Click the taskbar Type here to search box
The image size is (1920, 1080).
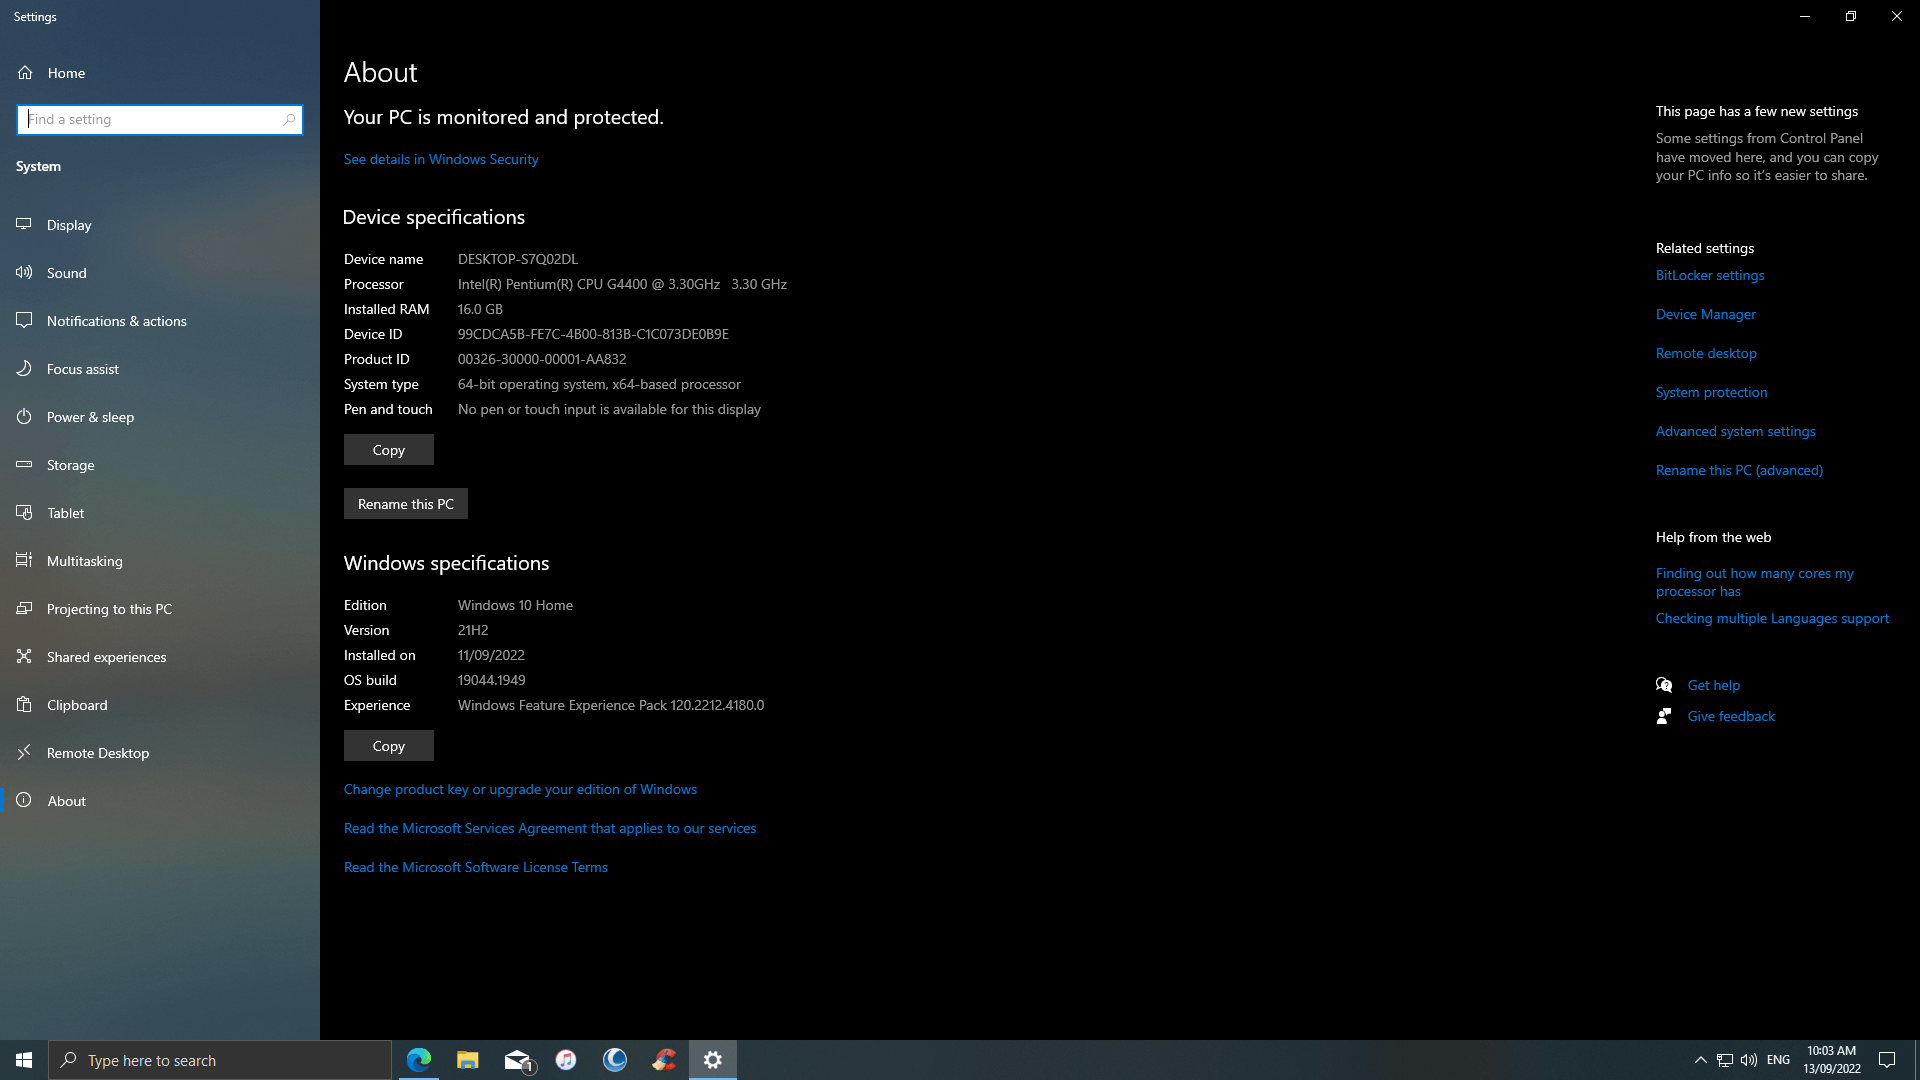click(x=220, y=1060)
